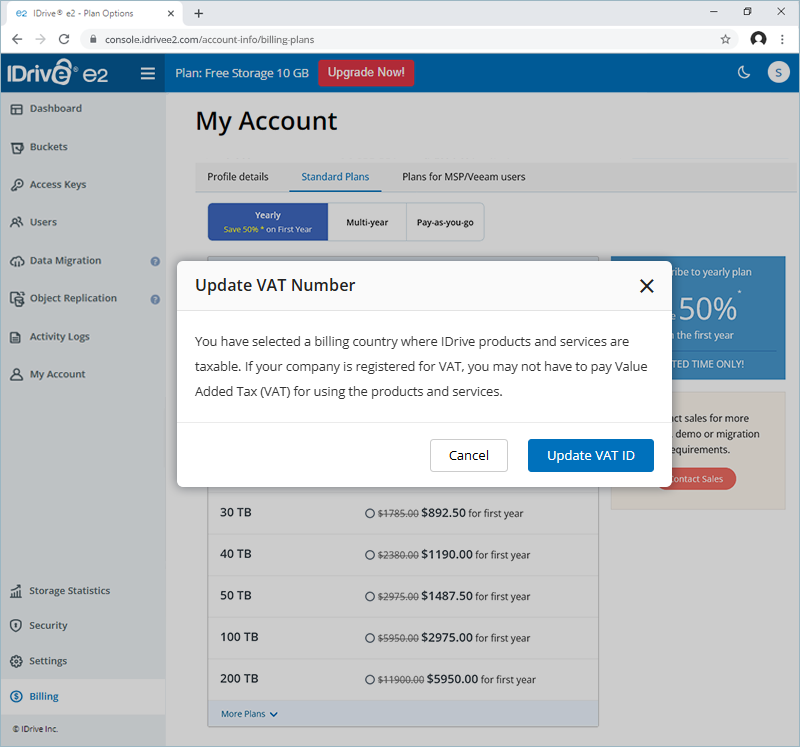
Task: Click the Users people icon
Action: pos(17,222)
